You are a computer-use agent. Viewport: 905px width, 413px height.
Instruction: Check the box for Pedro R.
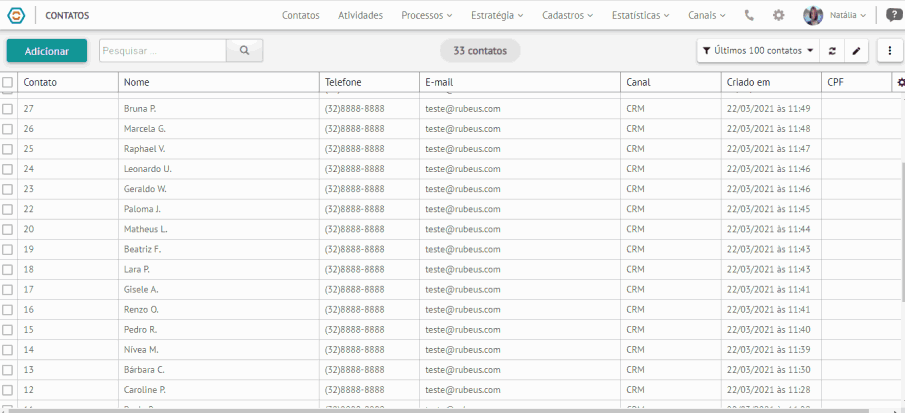(7, 330)
